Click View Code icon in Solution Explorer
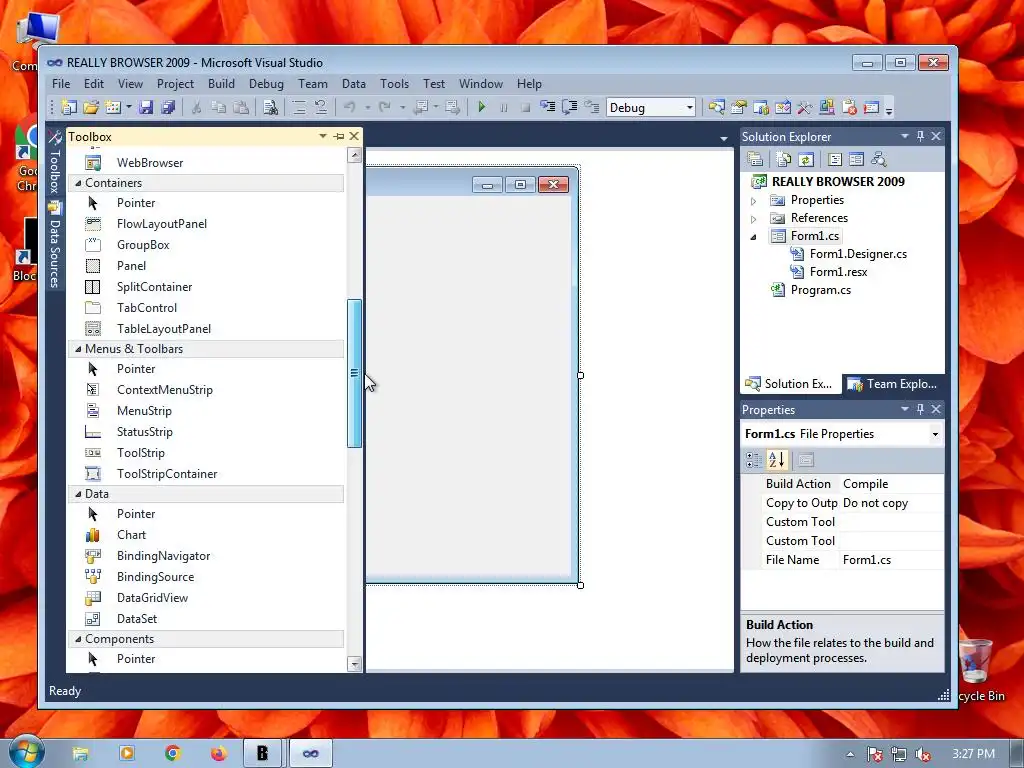Viewport: 1024px width, 768px height. tap(835, 159)
